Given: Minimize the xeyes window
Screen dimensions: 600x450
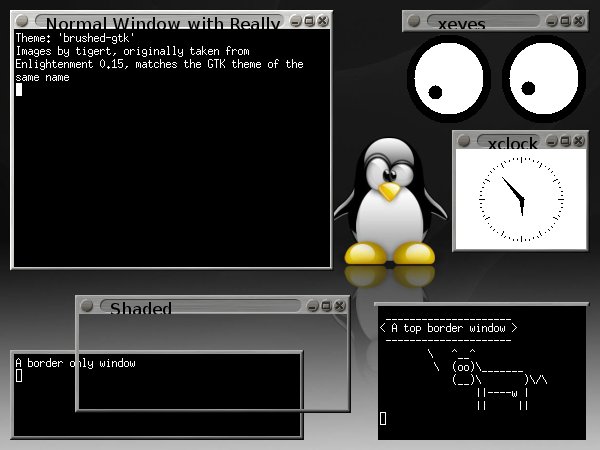Looking at the screenshot, I should [x=551, y=21].
